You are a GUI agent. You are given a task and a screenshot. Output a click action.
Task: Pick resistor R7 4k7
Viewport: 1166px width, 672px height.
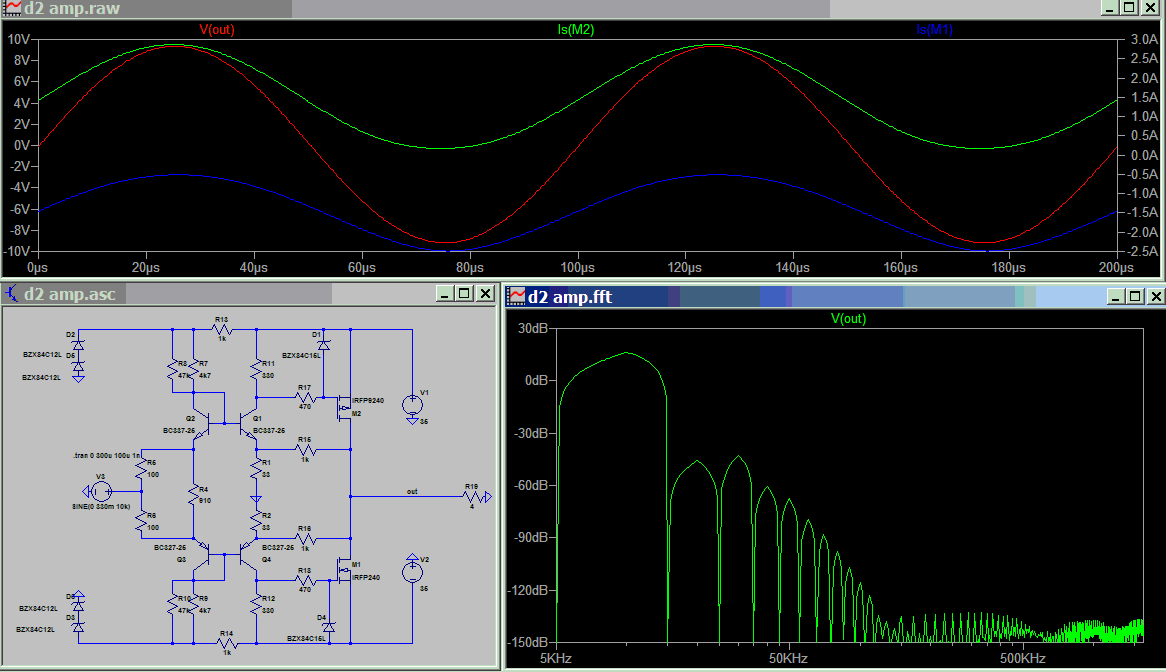click(193, 369)
